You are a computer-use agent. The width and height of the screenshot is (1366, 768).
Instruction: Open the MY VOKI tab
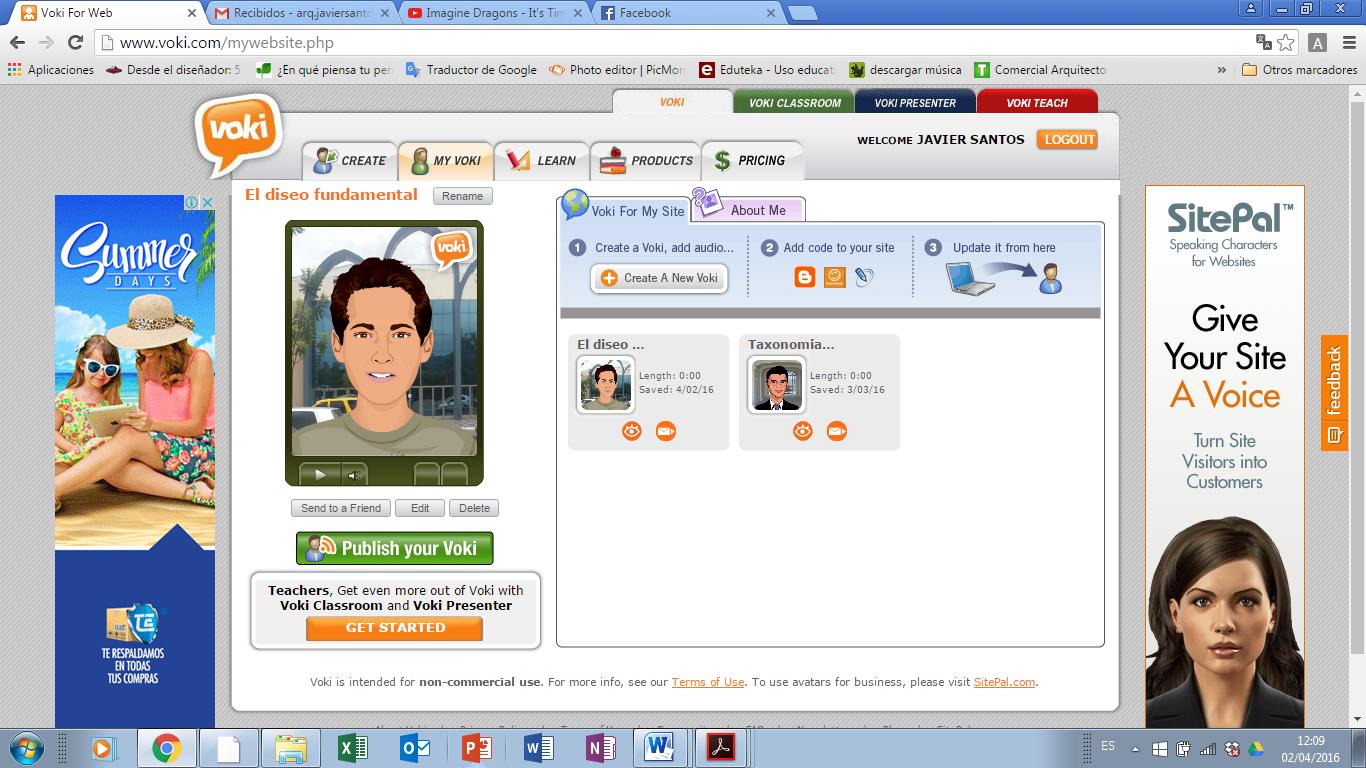pos(446,160)
